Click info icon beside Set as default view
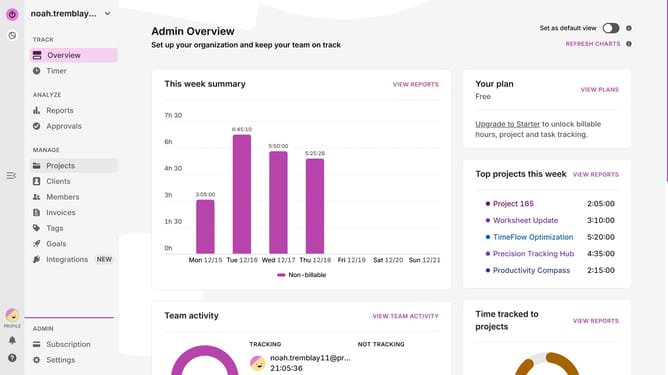668x375 pixels. pos(629,28)
